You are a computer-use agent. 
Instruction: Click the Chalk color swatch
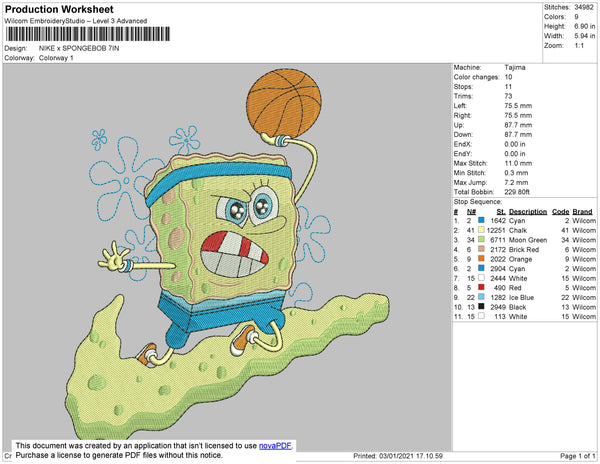tap(481, 230)
